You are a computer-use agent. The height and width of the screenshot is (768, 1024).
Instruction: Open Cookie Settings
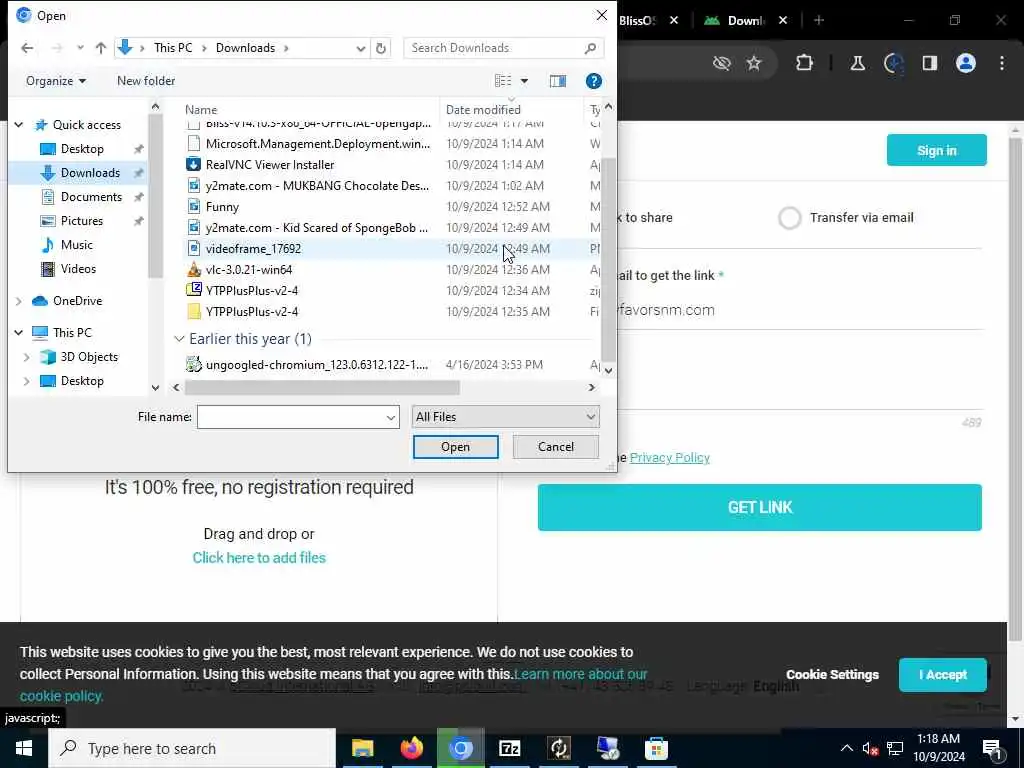click(x=832, y=675)
